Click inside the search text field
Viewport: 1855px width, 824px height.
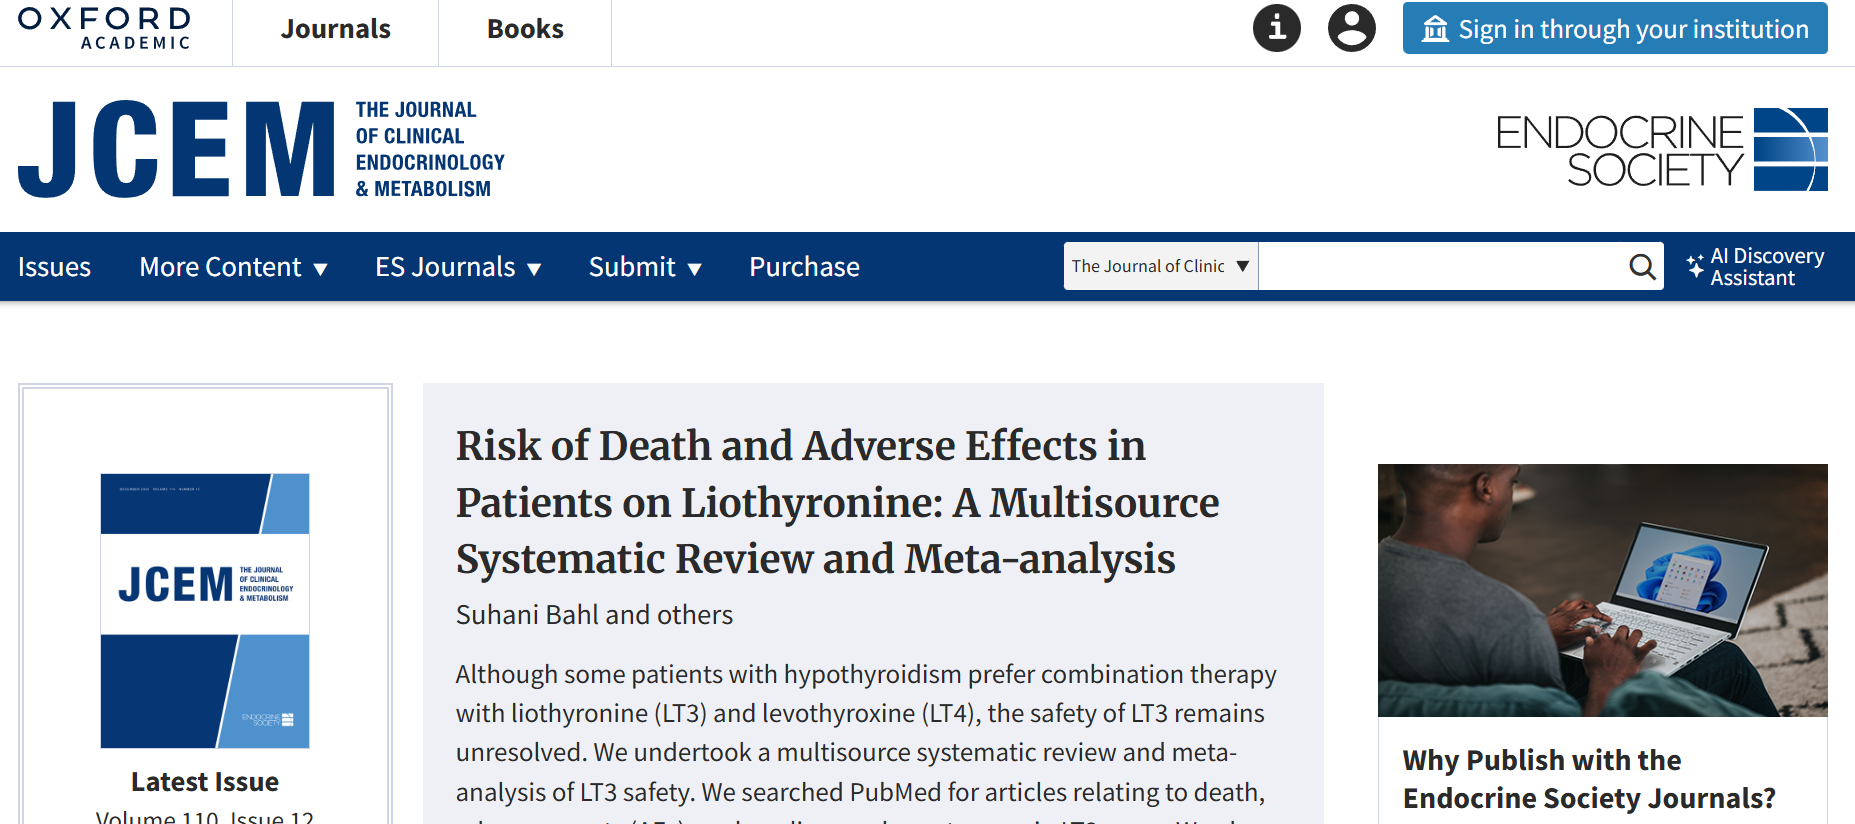click(1440, 266)
